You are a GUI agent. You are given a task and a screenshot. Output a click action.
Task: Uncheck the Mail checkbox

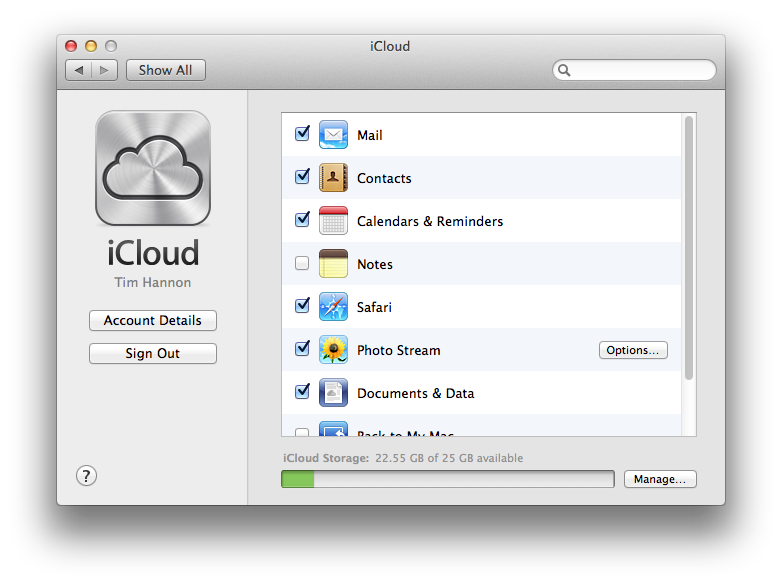click(x=302, y=134)
